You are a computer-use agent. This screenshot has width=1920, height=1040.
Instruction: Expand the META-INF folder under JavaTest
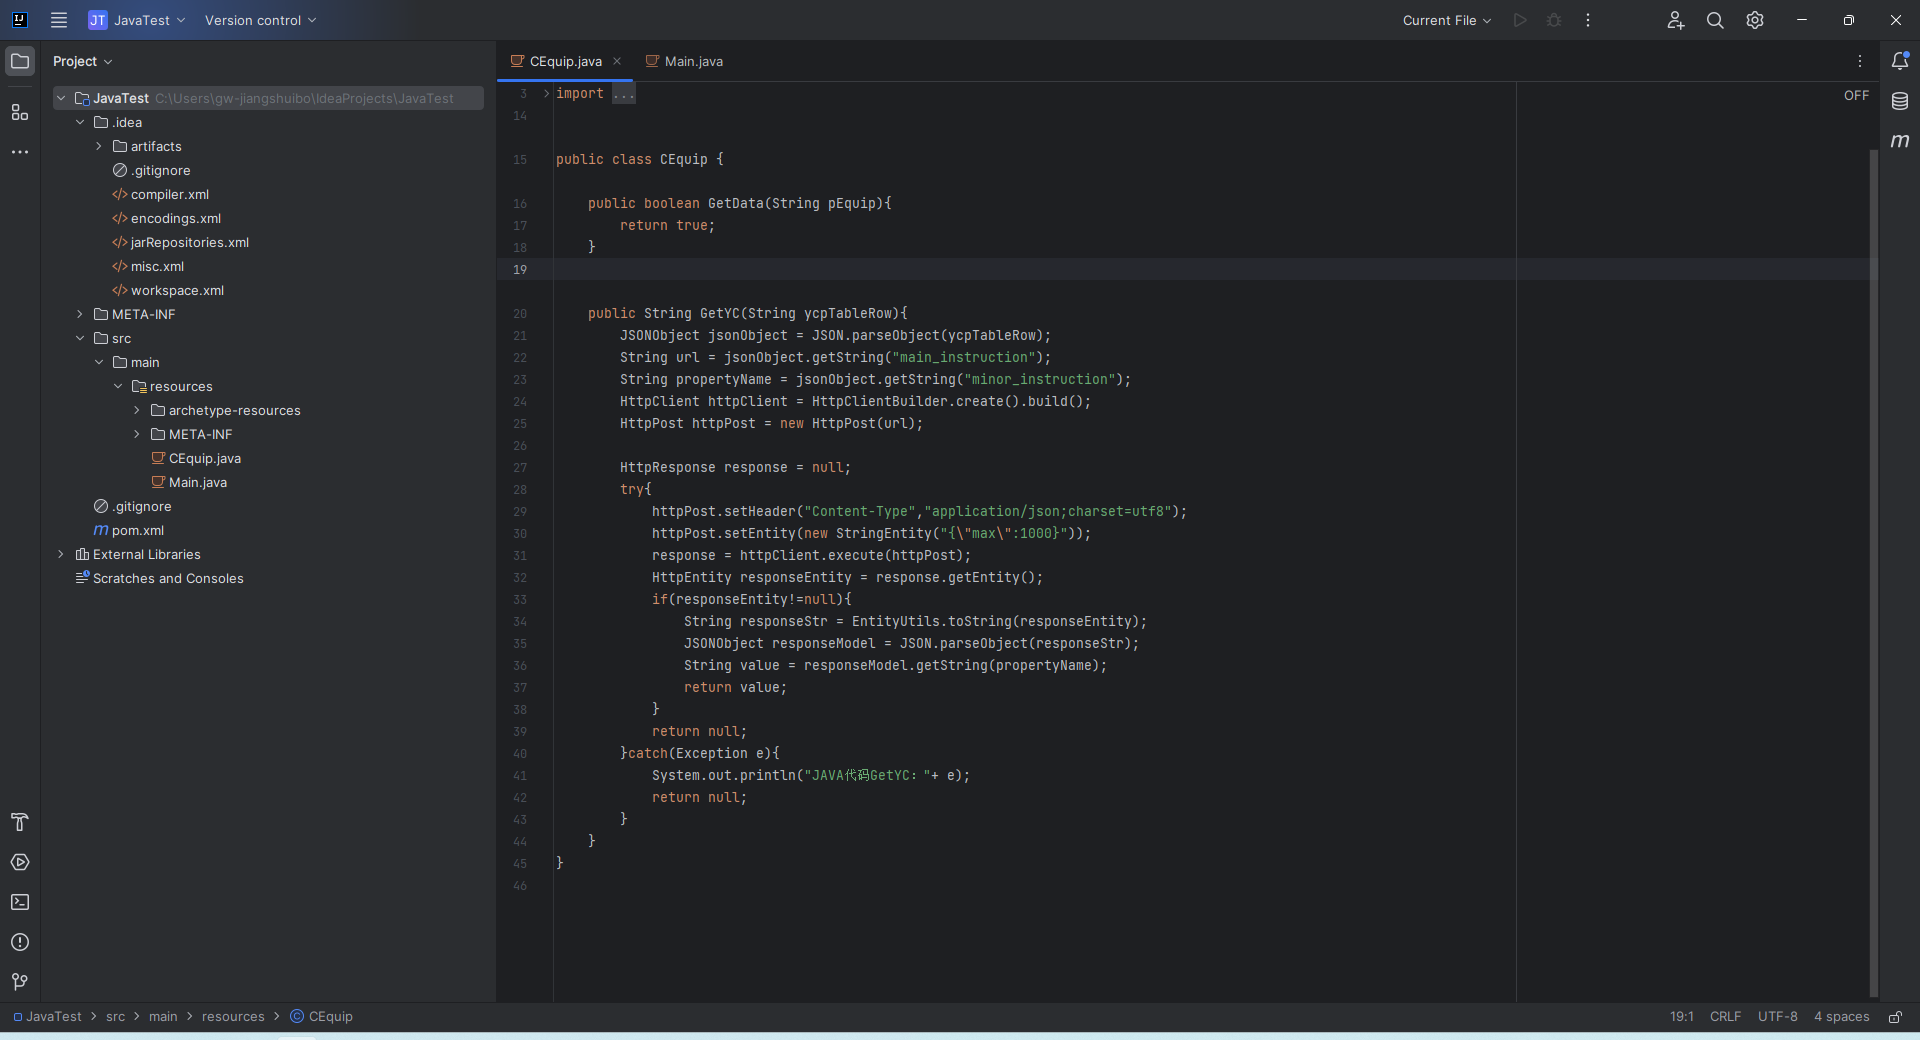click(80, 314)
